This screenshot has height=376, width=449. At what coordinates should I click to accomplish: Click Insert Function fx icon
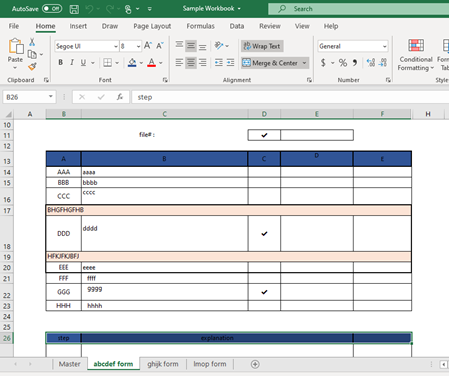[120, 97]
